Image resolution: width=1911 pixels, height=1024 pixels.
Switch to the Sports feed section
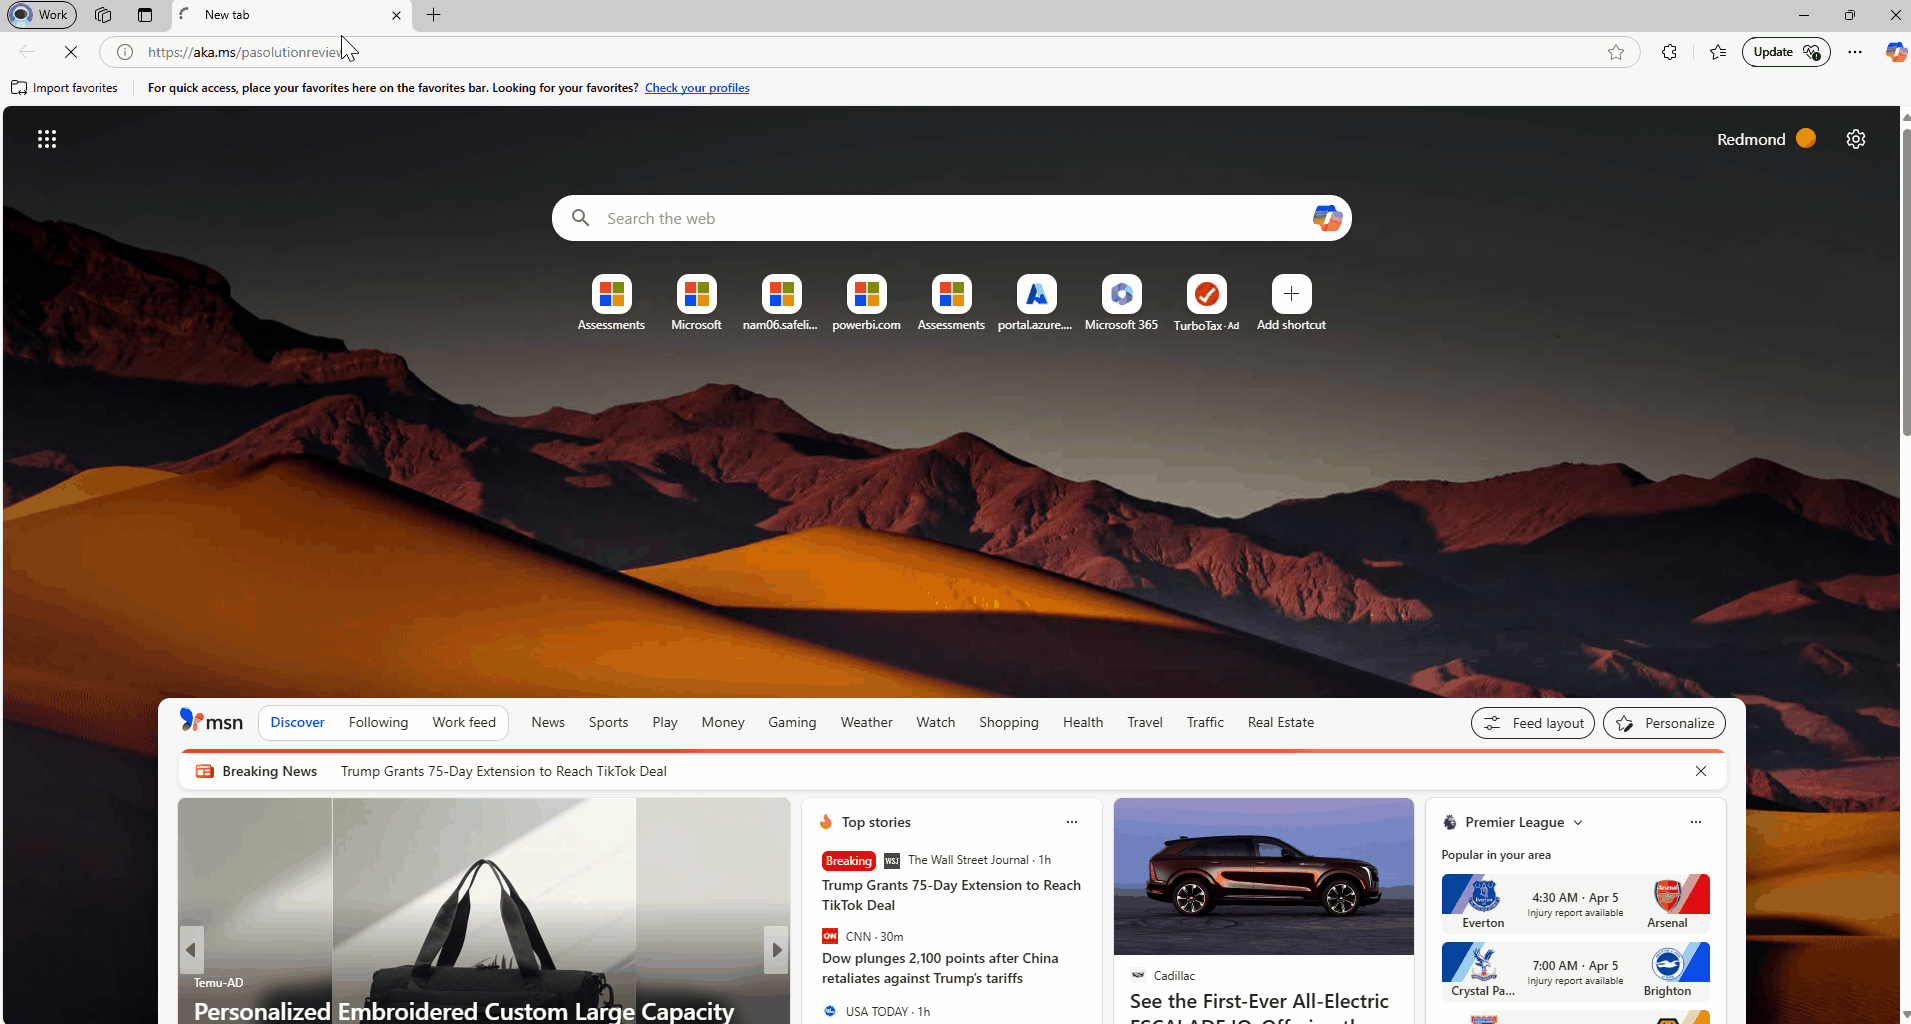[x=608, y=722]
